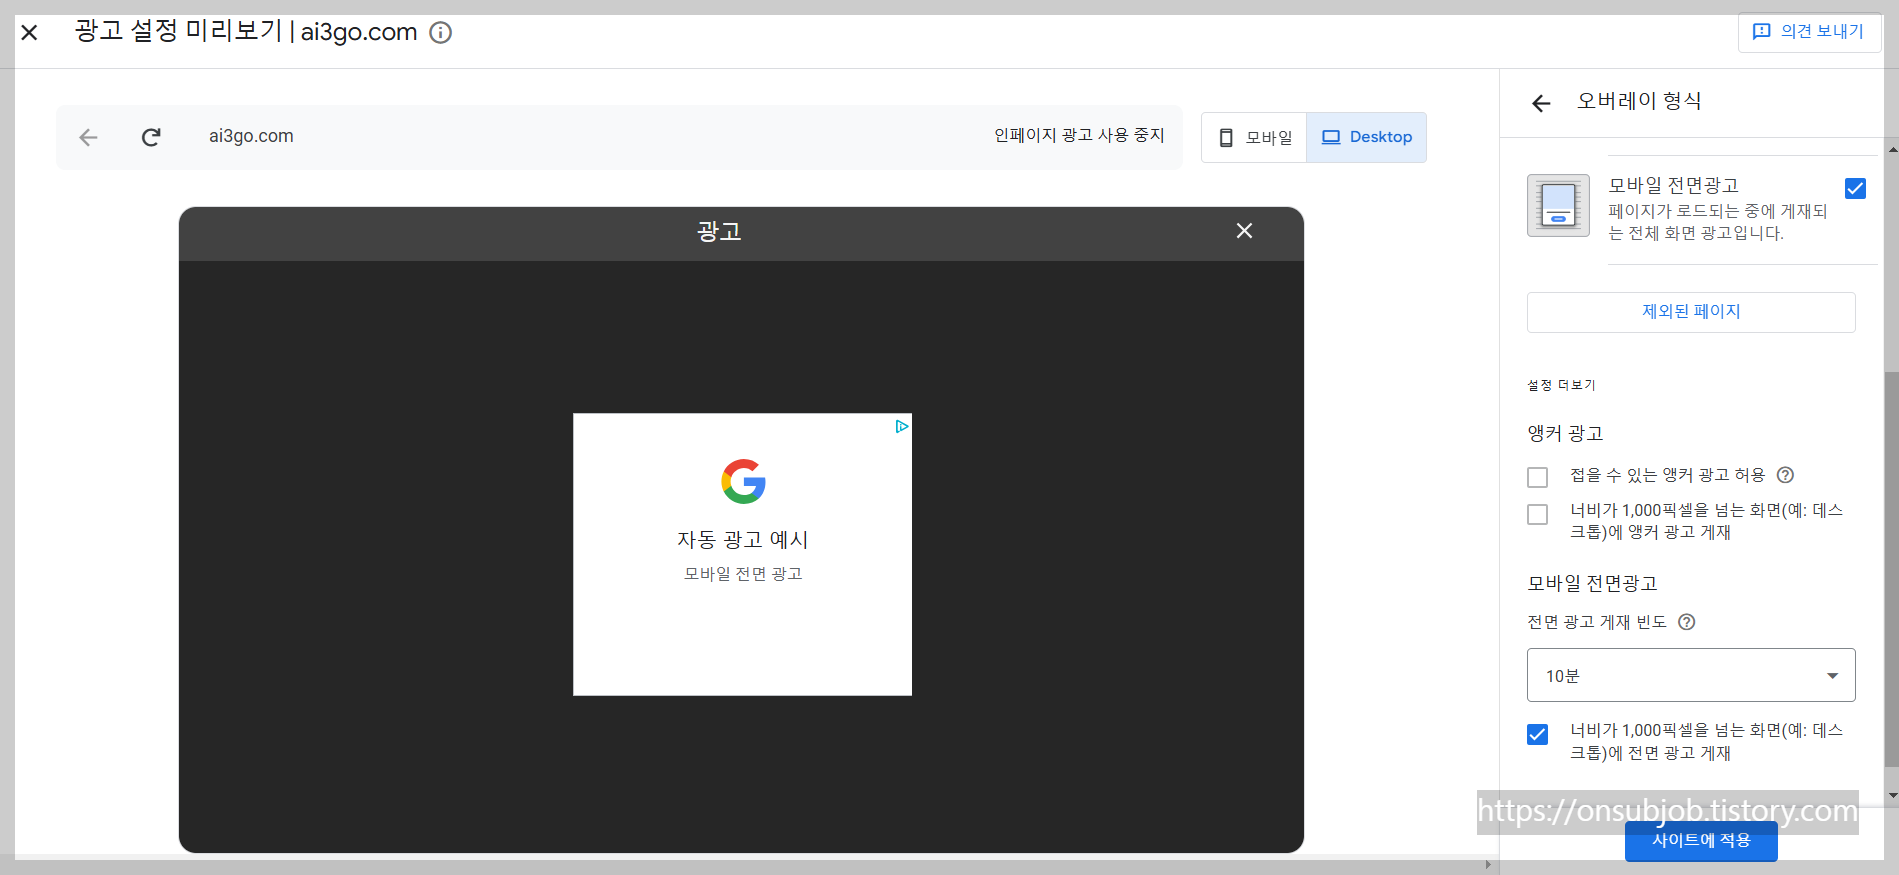This screenshot has width=1899, height=875.
Task: Click the 설정 더보기 label
Action: [x=1561, y=385]
